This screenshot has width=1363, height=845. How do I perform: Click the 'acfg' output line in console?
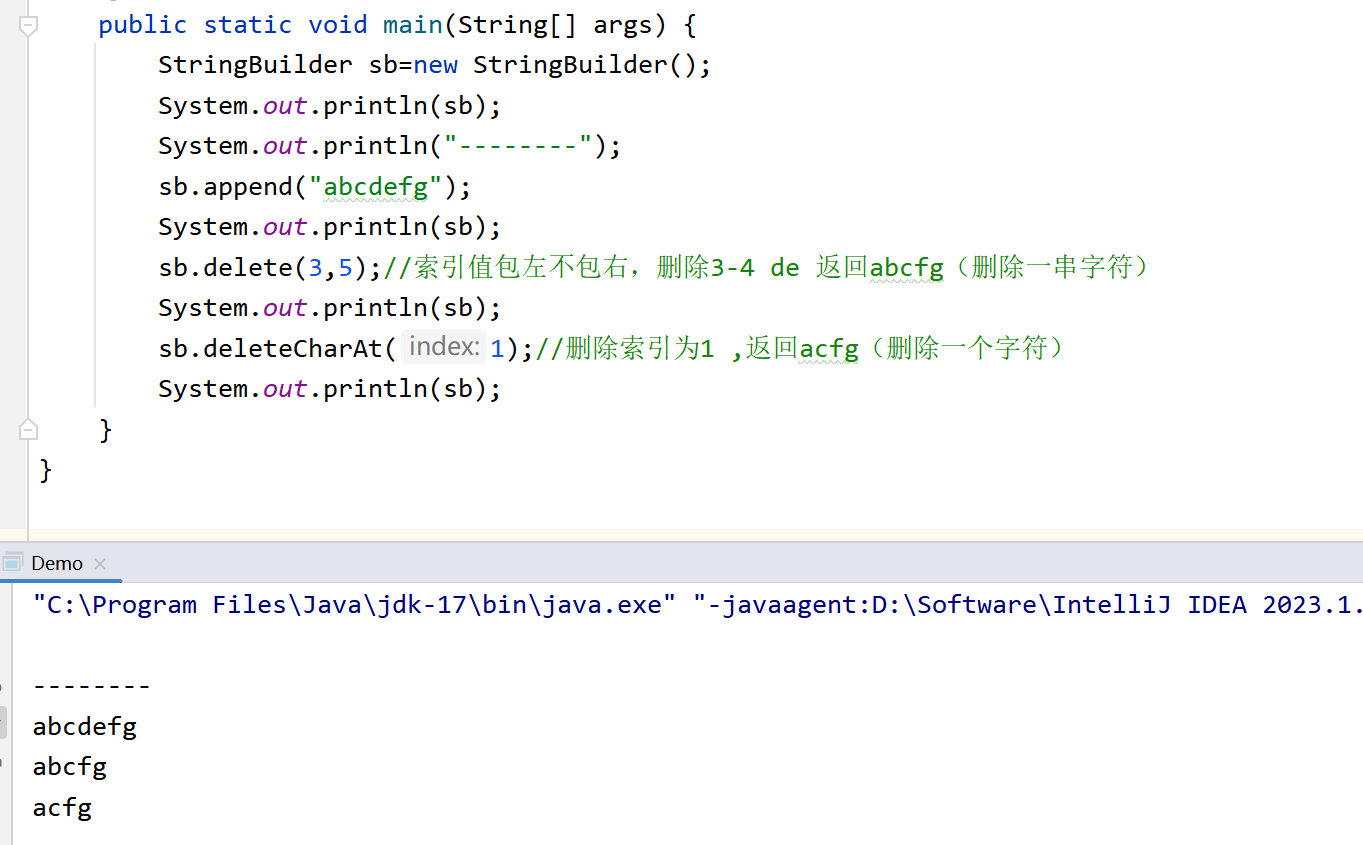pos(62,807)
